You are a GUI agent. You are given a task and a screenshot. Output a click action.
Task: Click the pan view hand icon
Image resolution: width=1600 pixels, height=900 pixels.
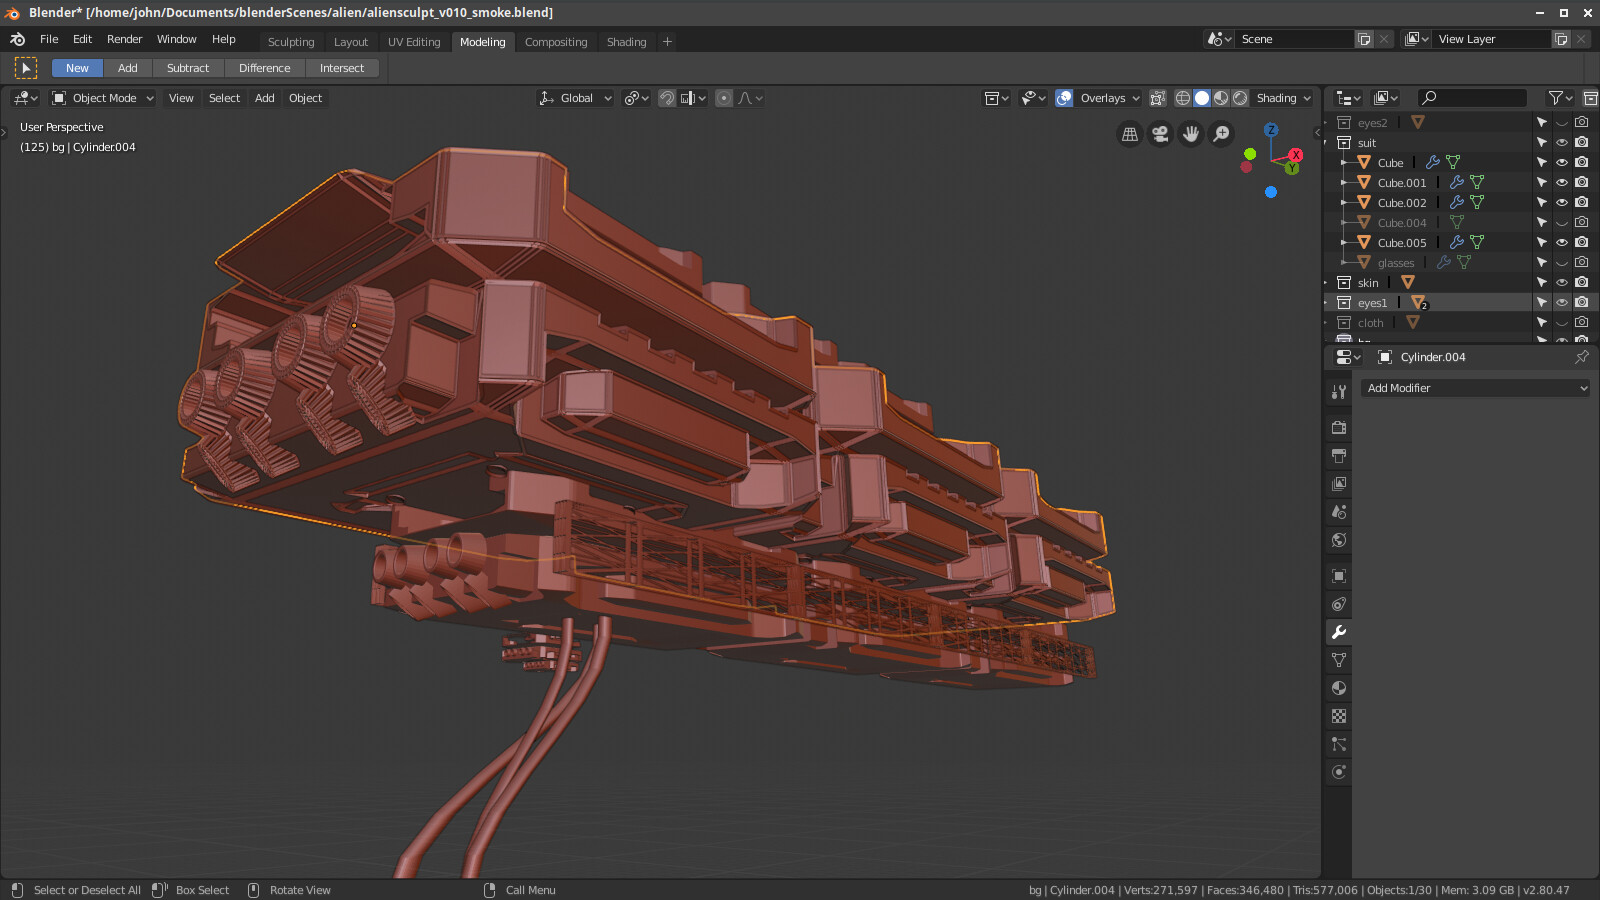(1190, 134)
